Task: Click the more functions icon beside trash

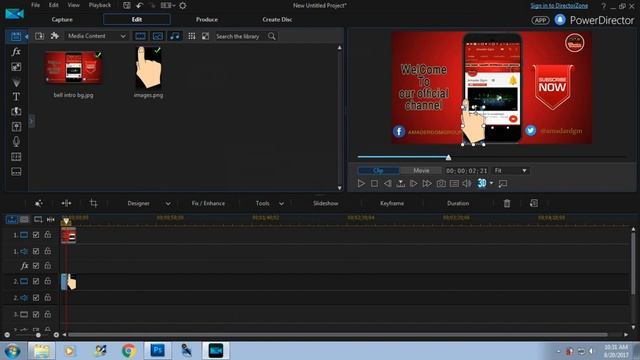Action: tap(534, 203)
